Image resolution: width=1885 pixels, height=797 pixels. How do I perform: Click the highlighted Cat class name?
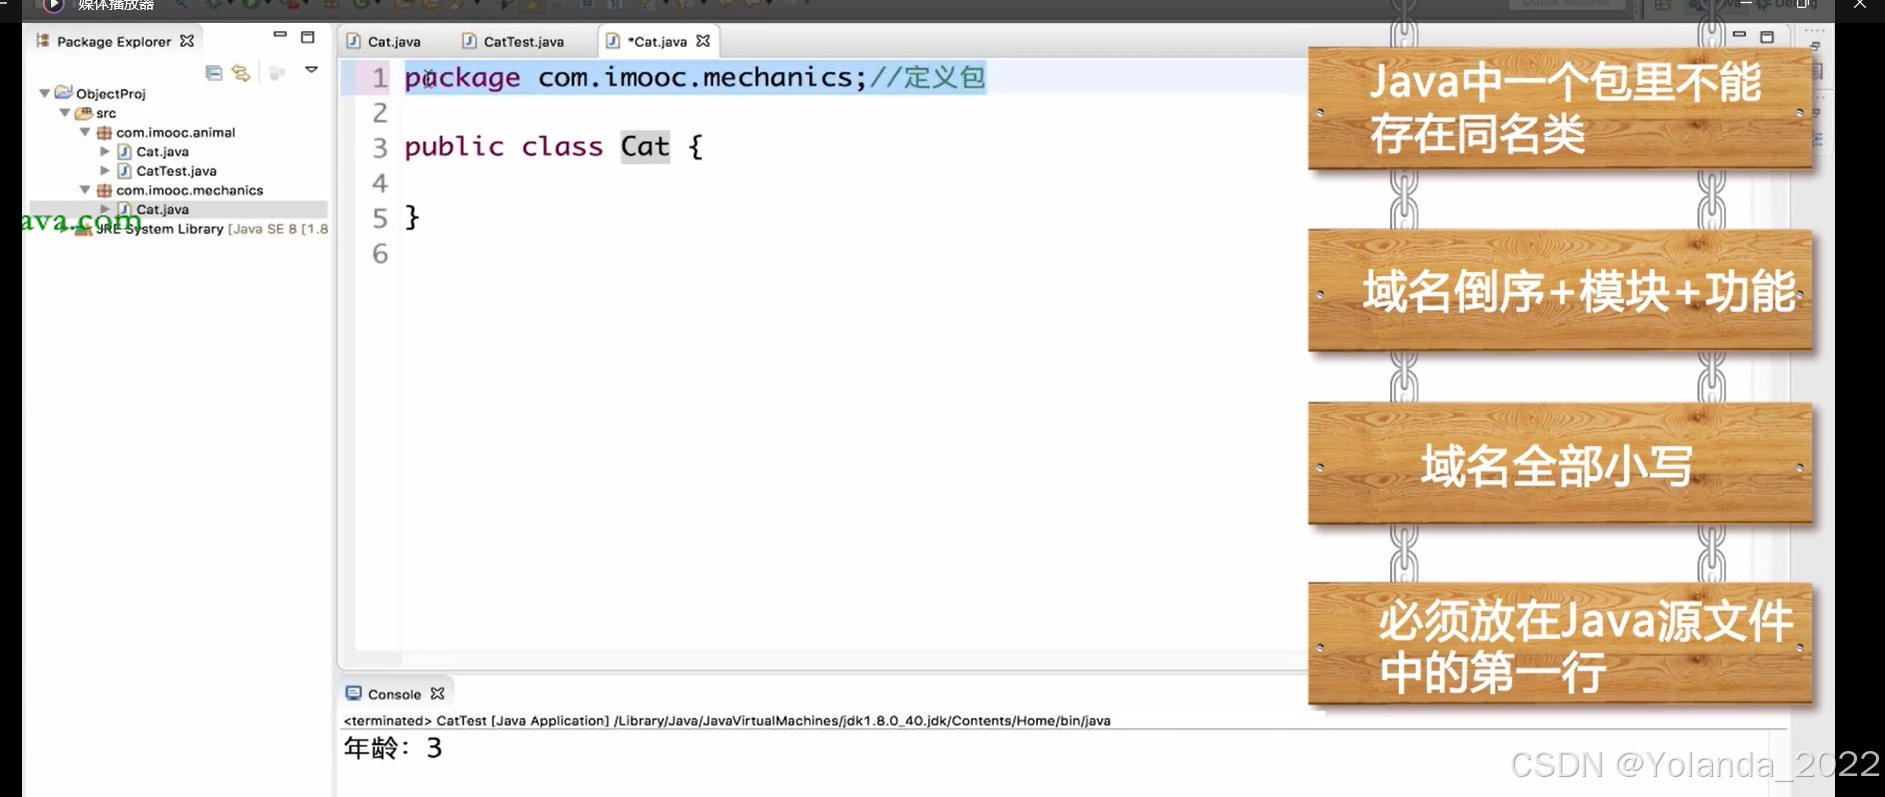tap(645, 147)
